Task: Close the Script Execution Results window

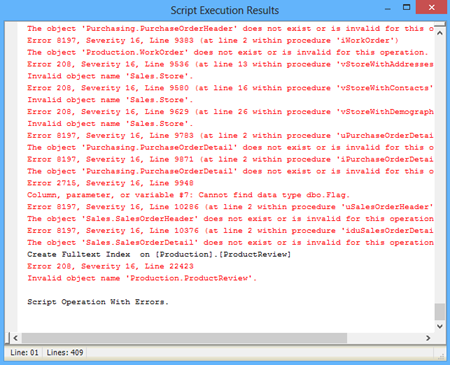Action: click(x=431, y=7)
